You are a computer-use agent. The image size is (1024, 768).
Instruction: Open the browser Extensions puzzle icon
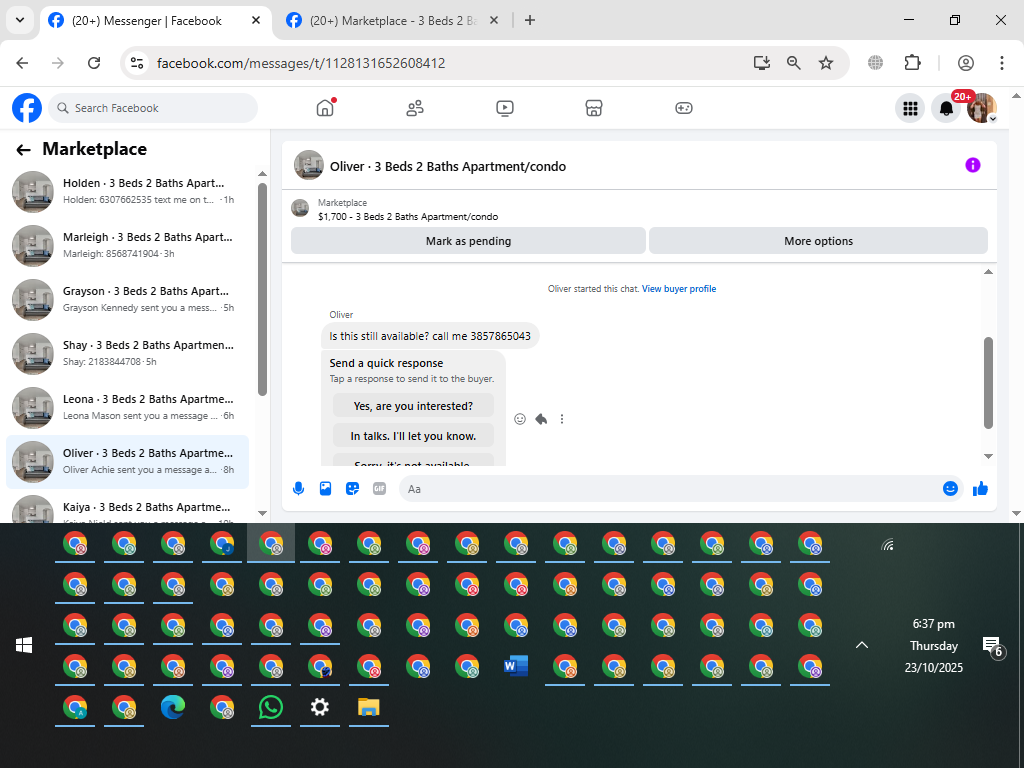(x=912, y=63)
